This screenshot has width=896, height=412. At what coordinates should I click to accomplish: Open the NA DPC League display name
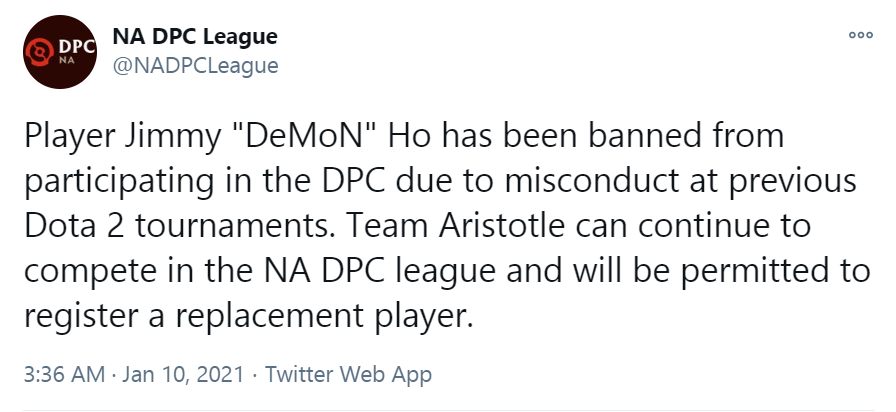tap(195, 37)
